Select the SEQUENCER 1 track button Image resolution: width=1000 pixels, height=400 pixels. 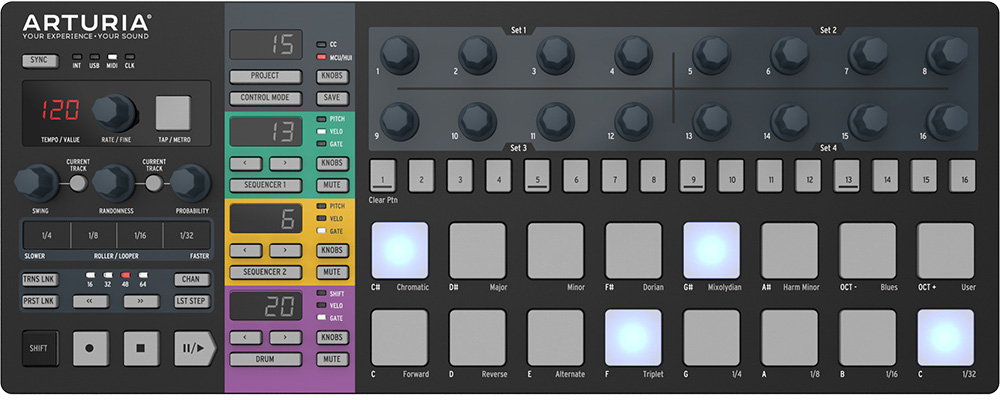[x=265, y=185]
